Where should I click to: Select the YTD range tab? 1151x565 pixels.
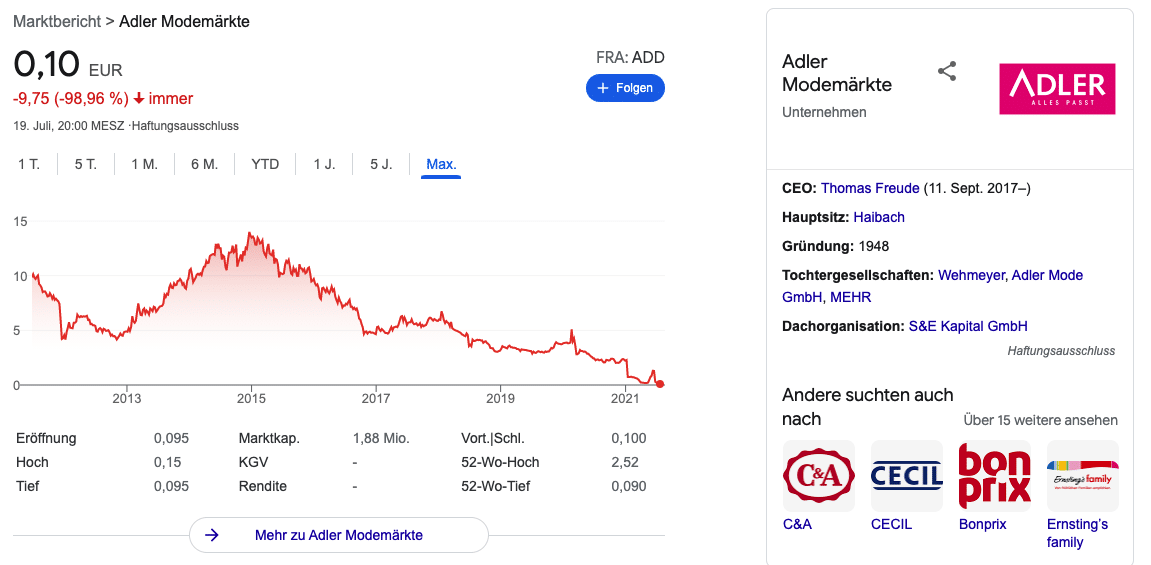coord(265,164)
